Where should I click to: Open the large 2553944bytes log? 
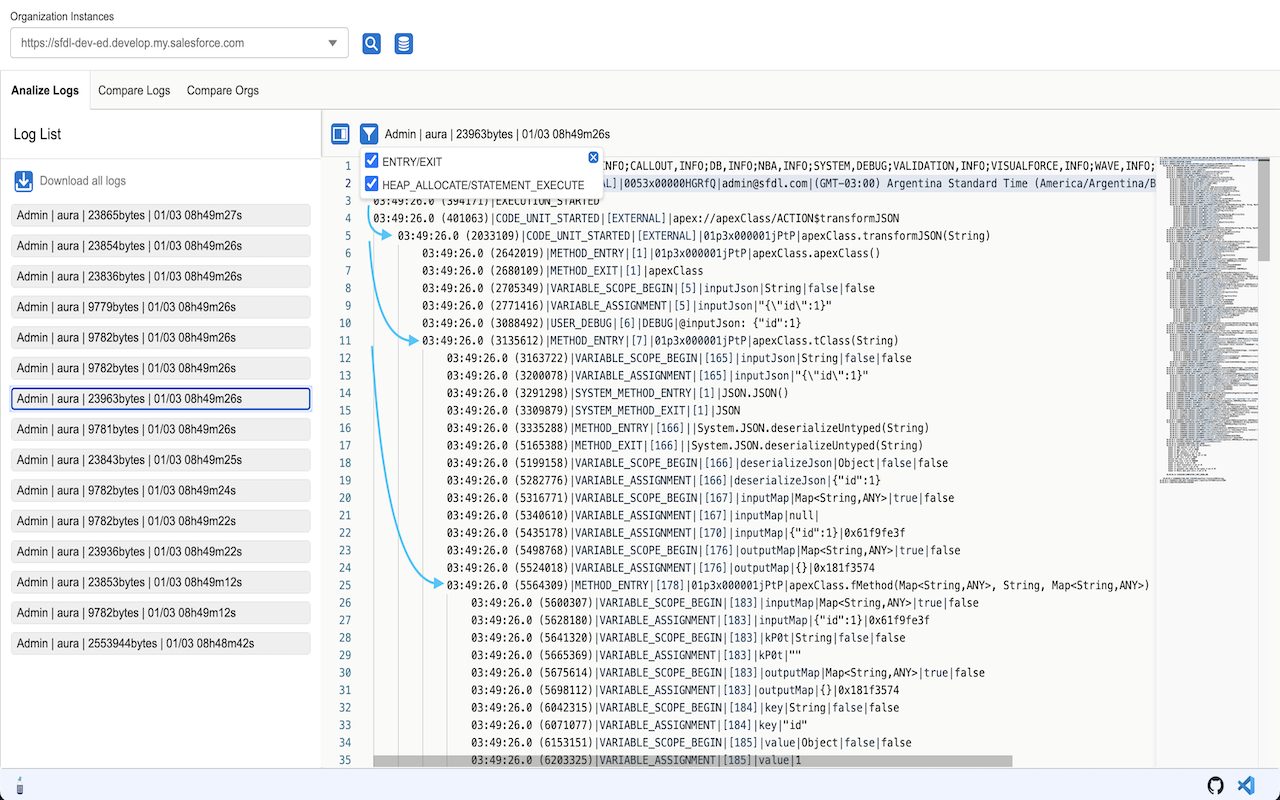161,644
